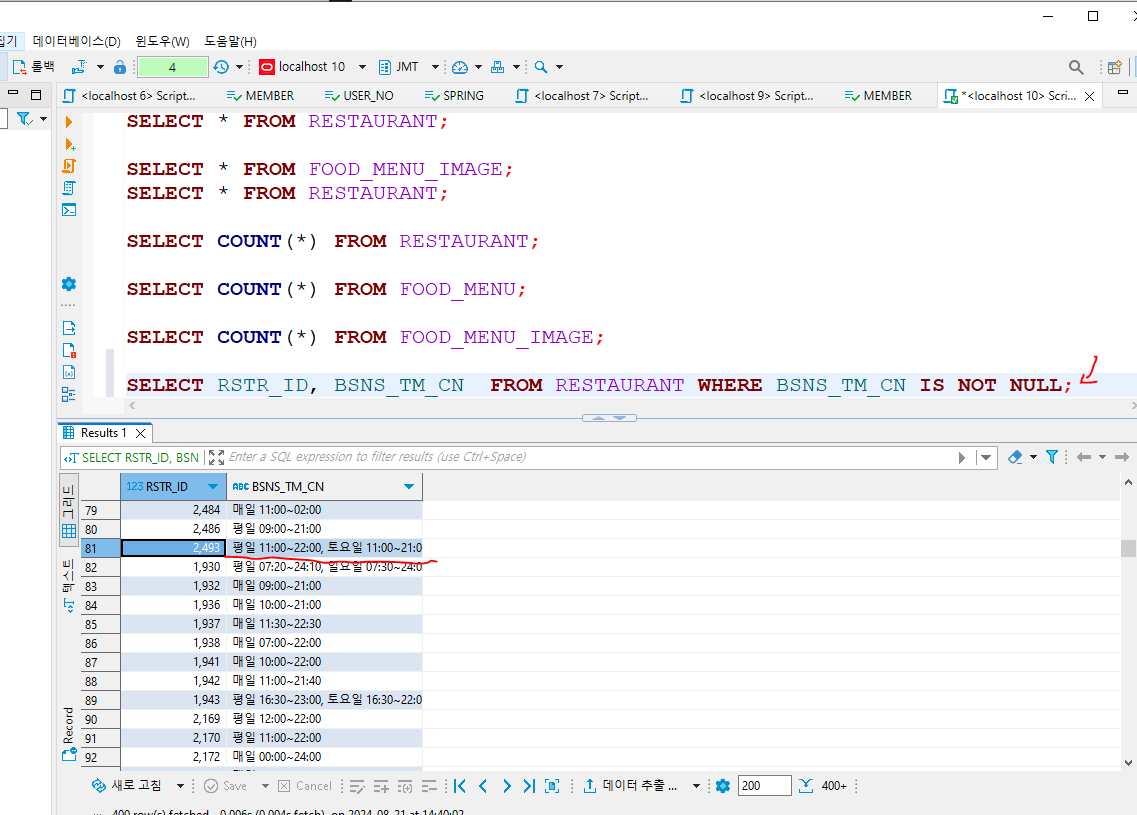Open the BSNS_TM_CN column dropdown arrow
This screenshot has width=1137, height=815.
click(x=409, y=487)
